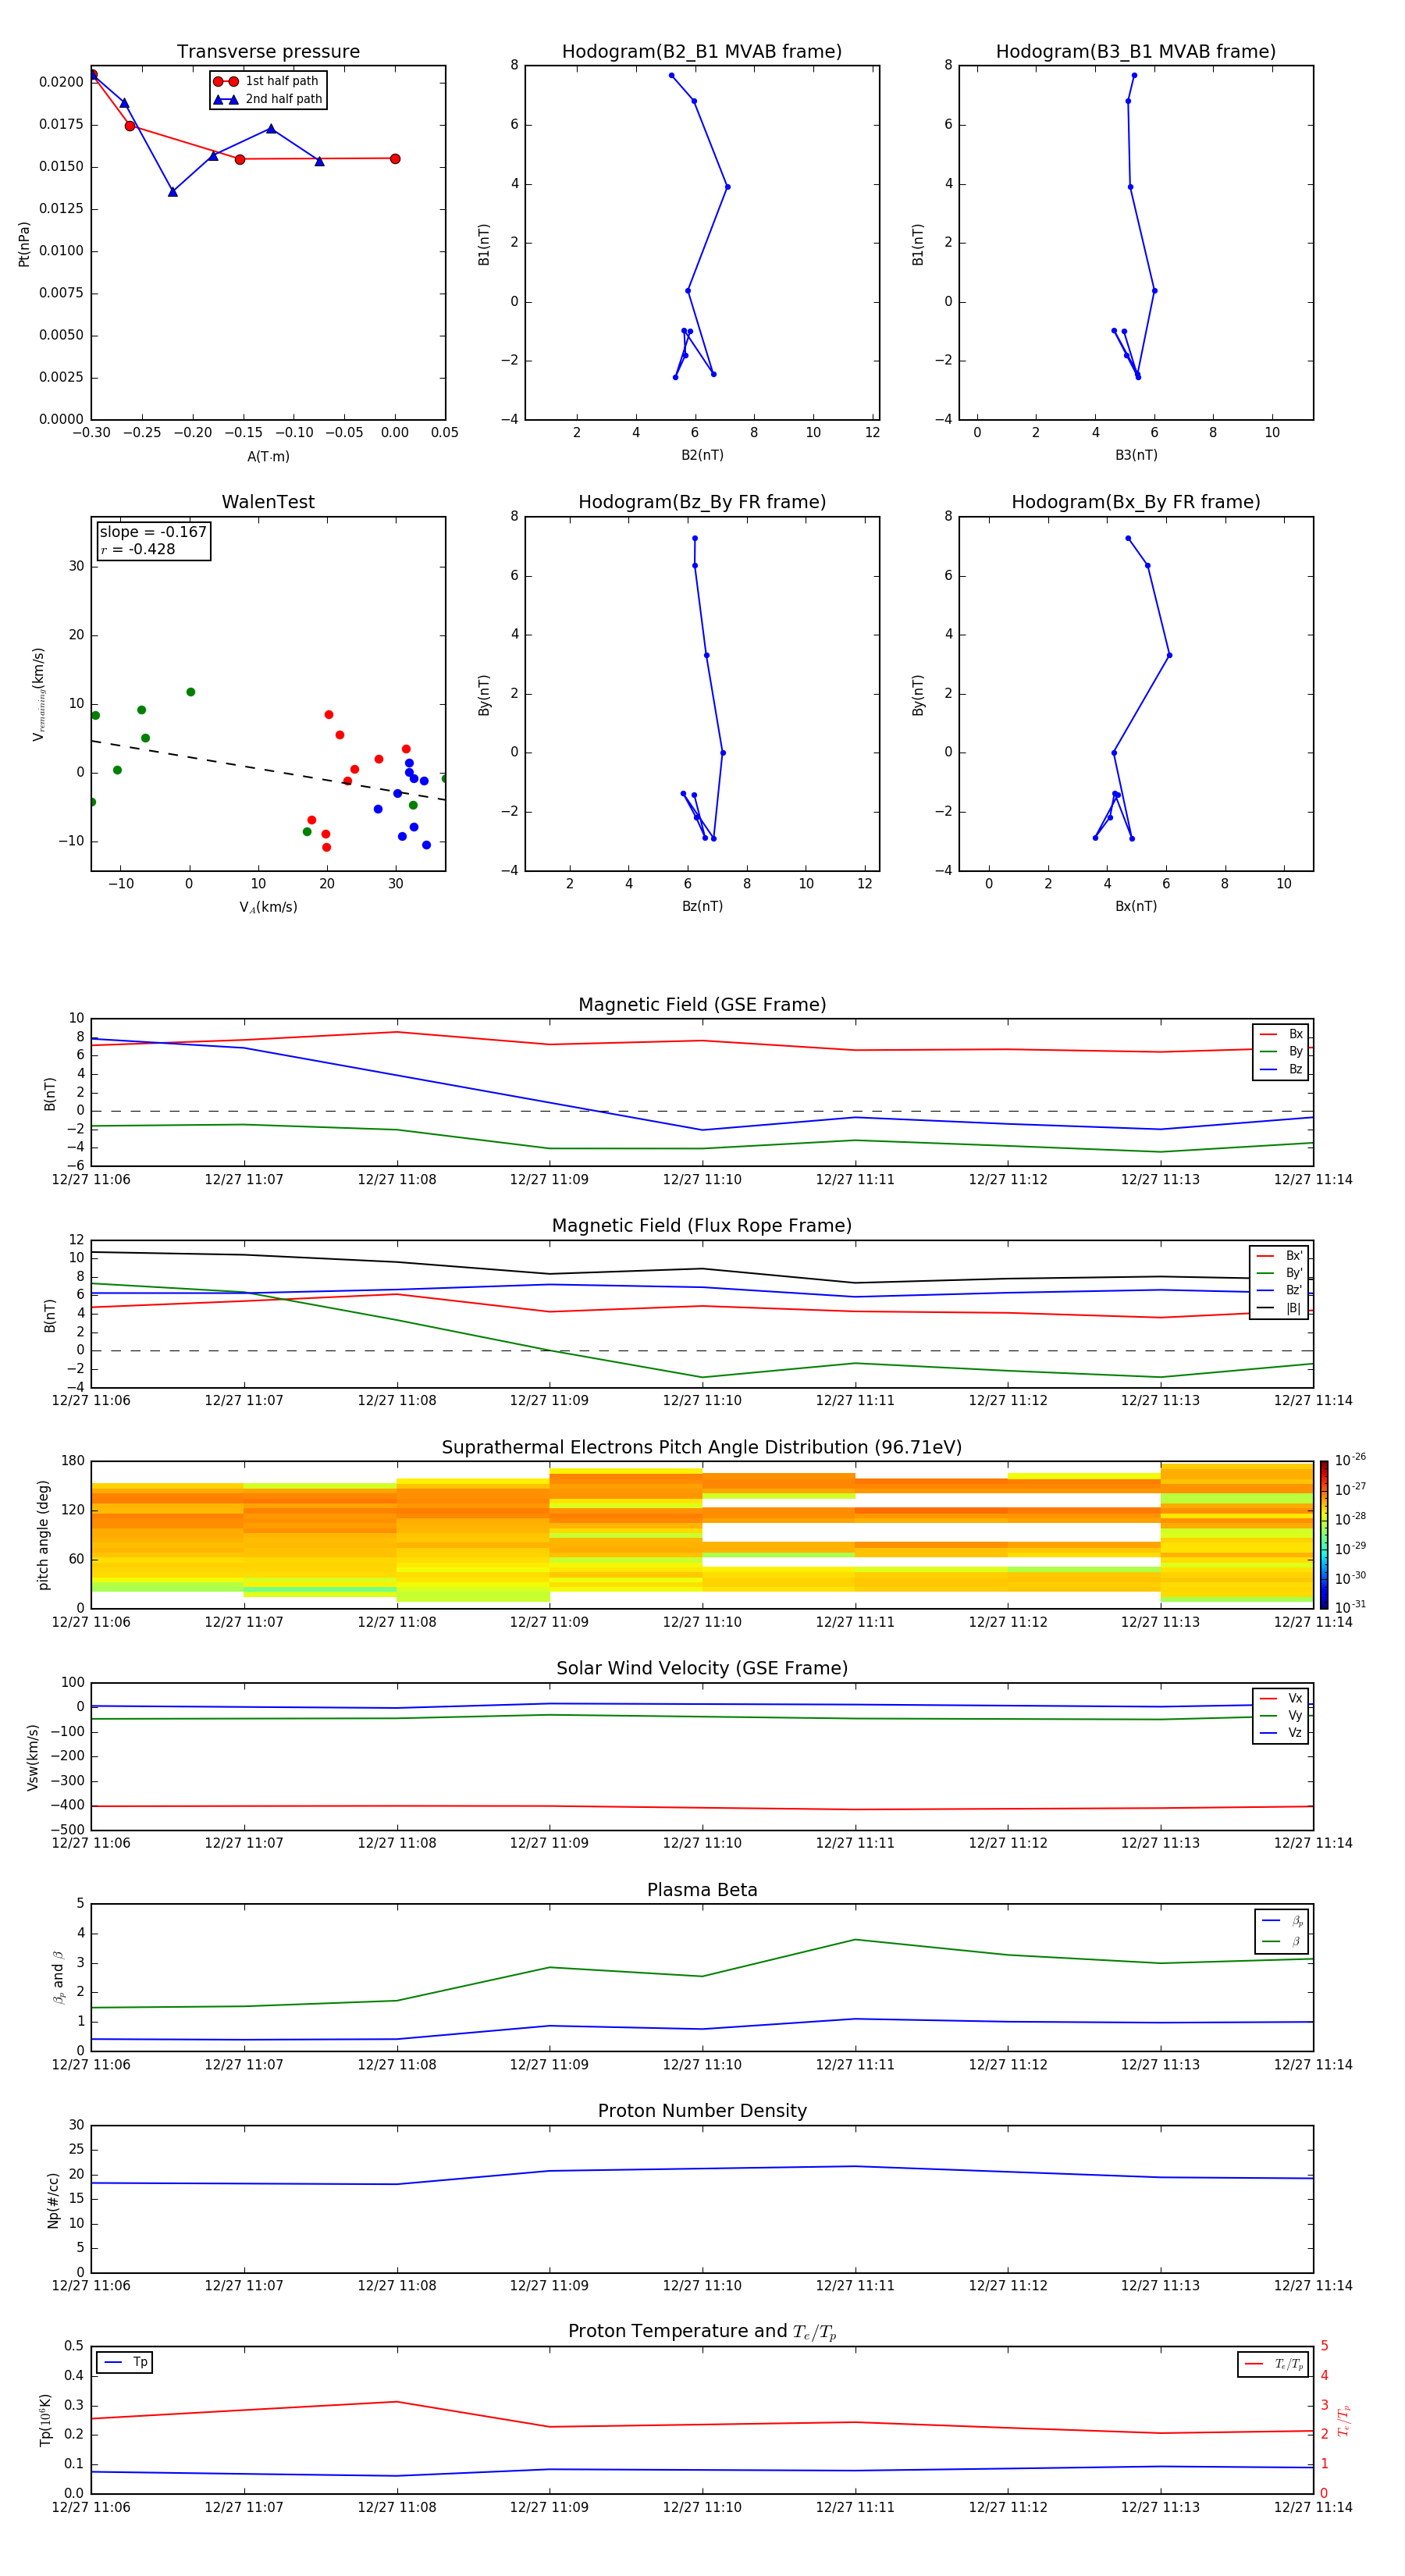Image resolution: width=1405 pixels, height=2576 pixels.
Task: Click the "Magnetic Field (GSE Frame)" title
Action: [702, 1005]
